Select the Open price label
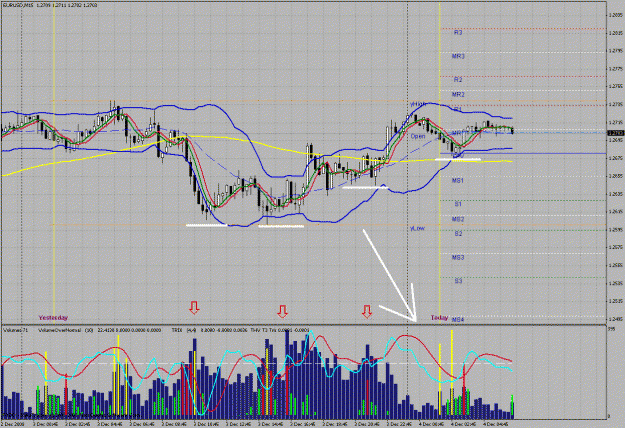Screen dimensions: 625x428 click(x=418, y=136)
